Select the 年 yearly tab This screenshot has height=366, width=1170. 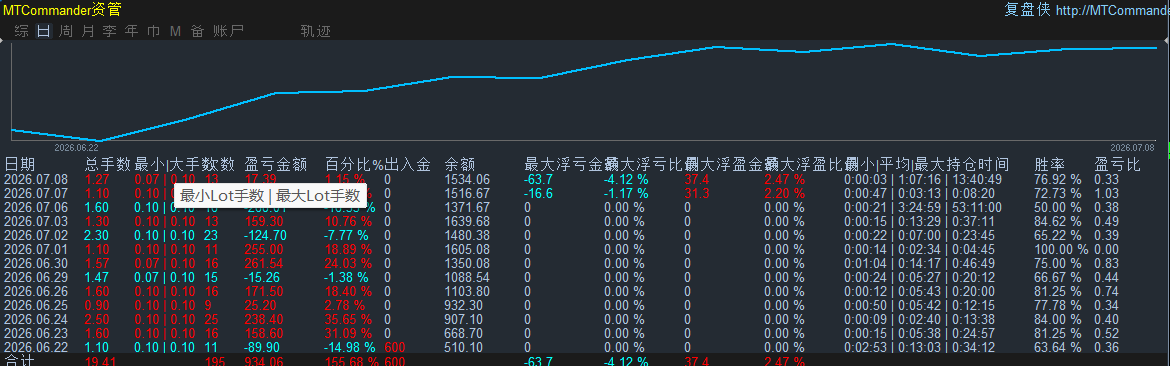[132, 31]
